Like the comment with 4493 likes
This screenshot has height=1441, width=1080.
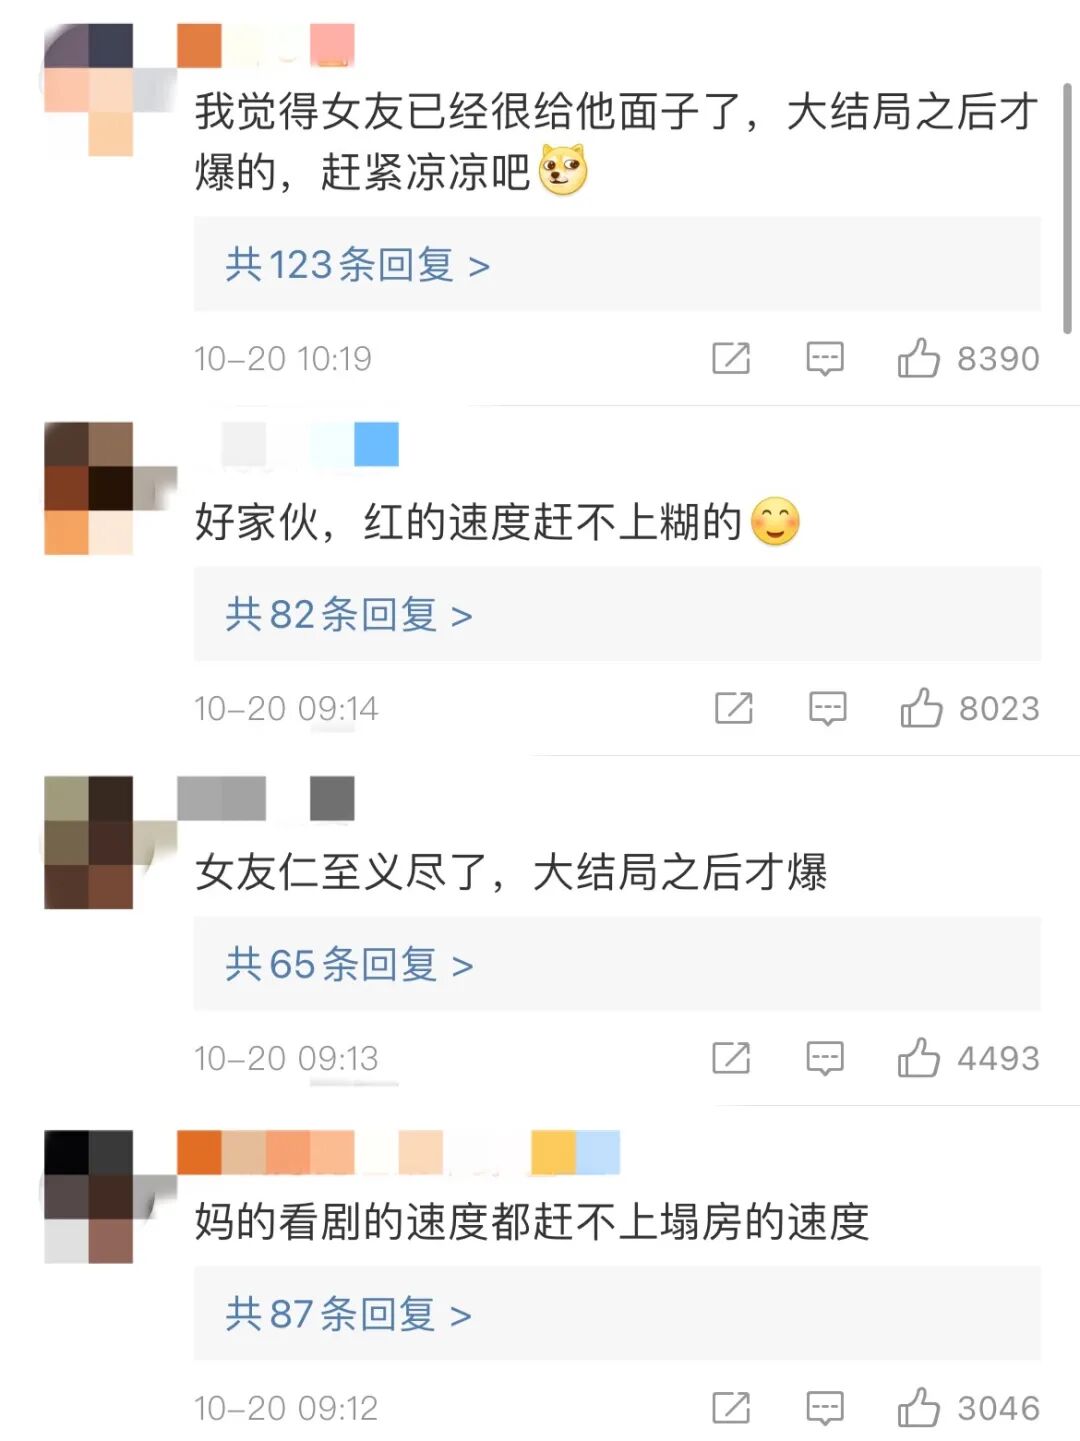pyautogui.click(x=919, y=1058)
